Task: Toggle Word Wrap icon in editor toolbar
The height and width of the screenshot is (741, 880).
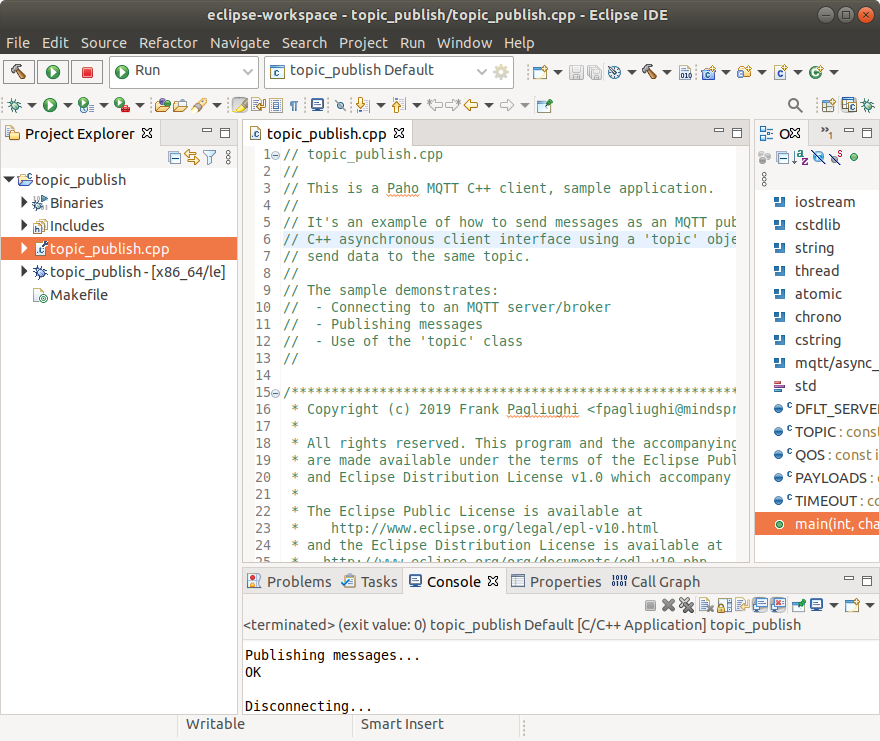Action: pyautogui.click(x=259, y=105)
